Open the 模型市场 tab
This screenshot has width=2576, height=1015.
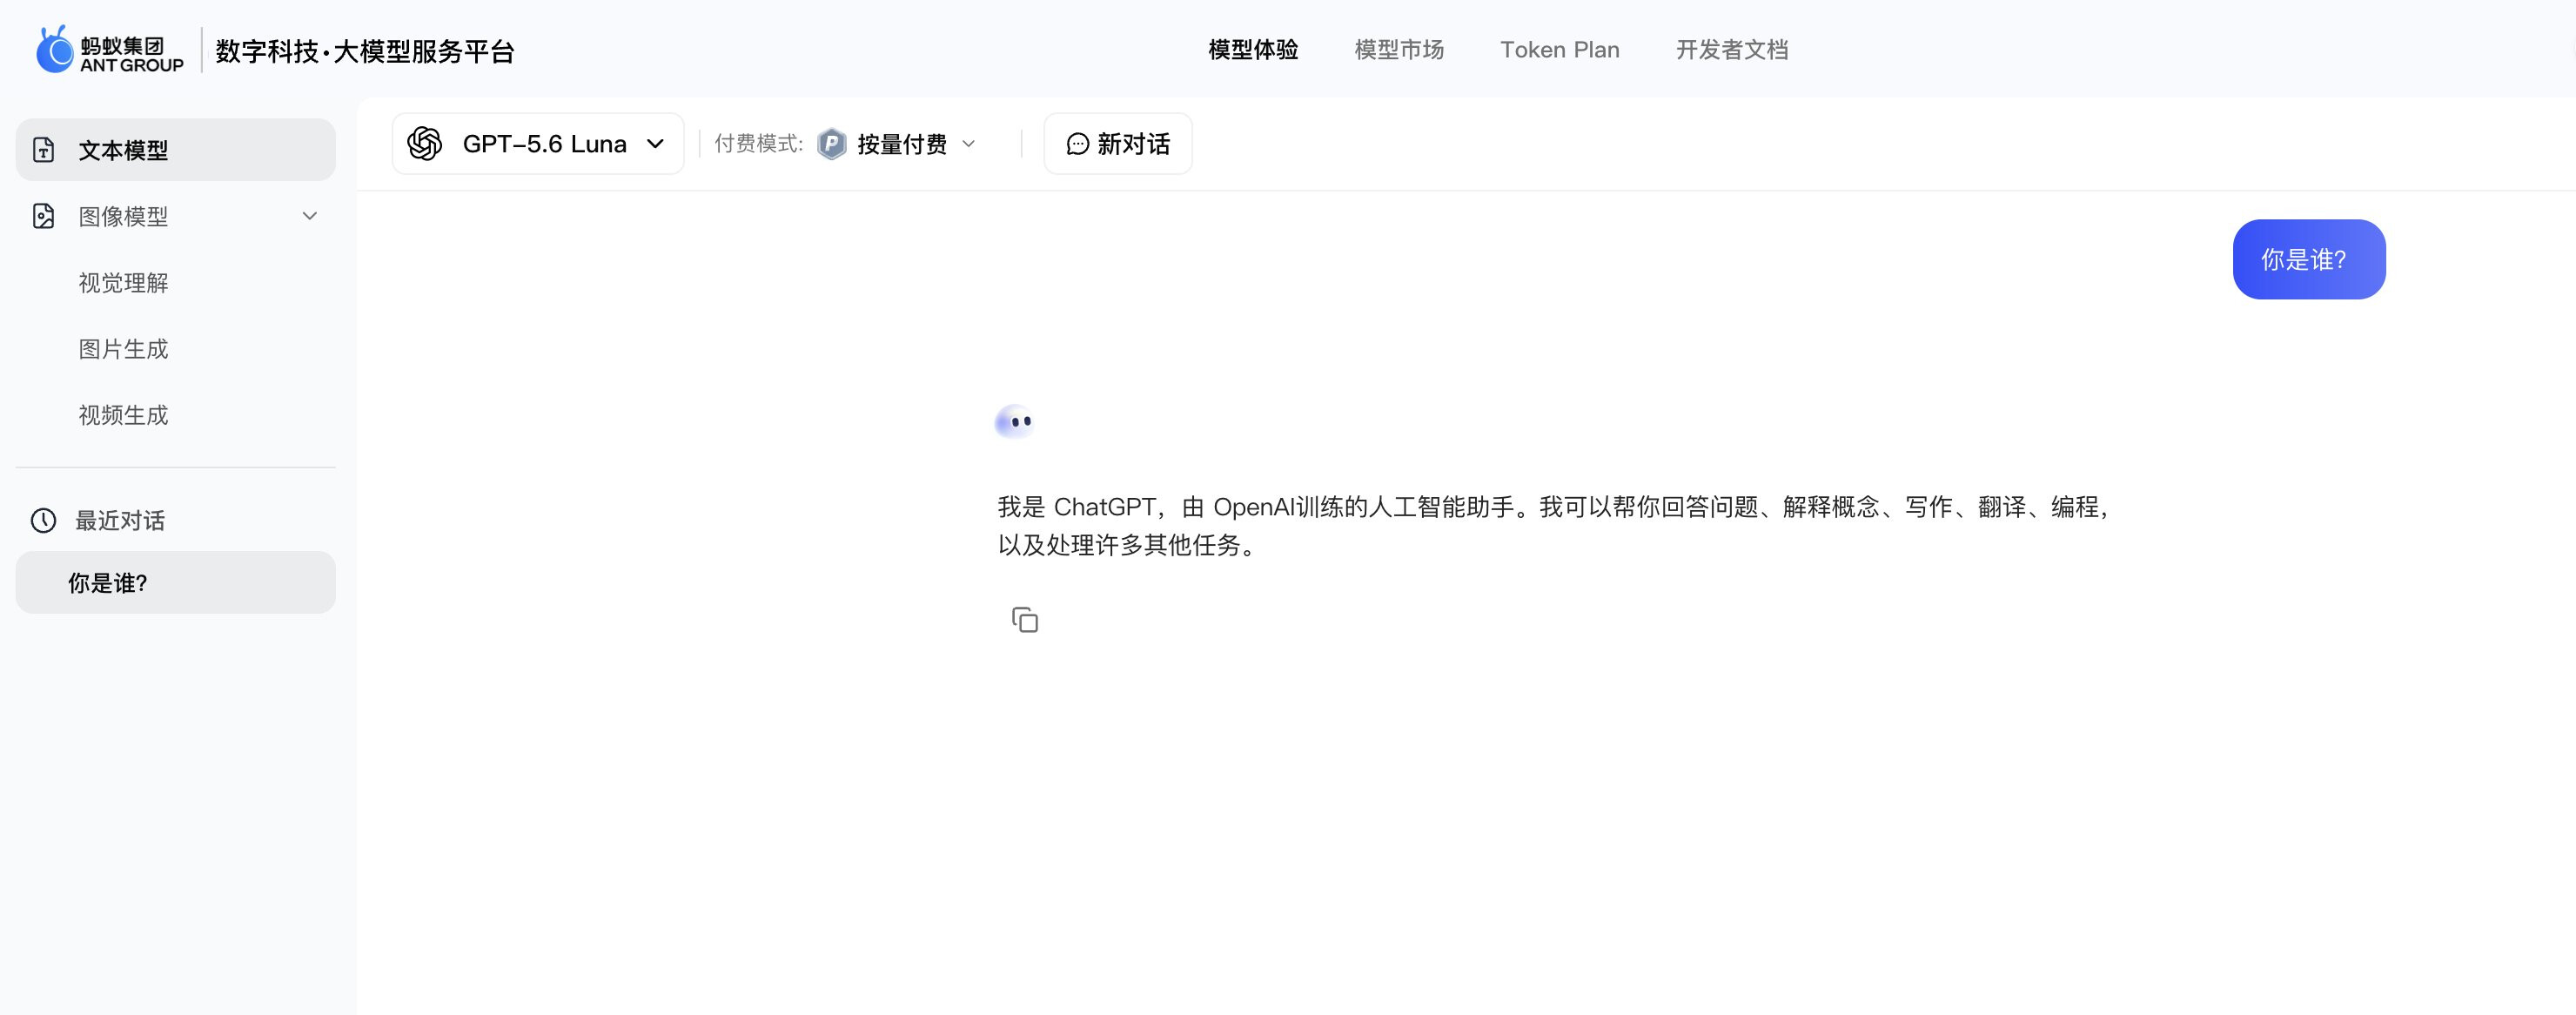coord(1399,50)
